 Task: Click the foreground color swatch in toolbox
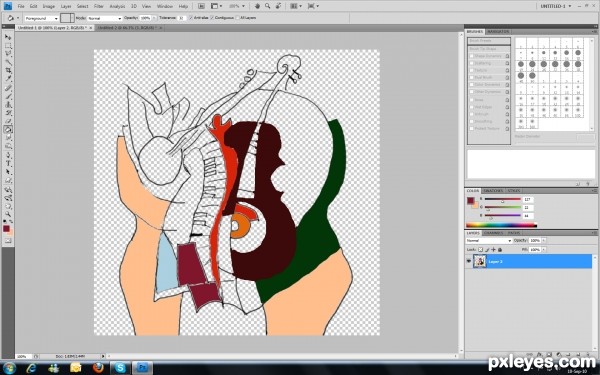pos(6,228)
